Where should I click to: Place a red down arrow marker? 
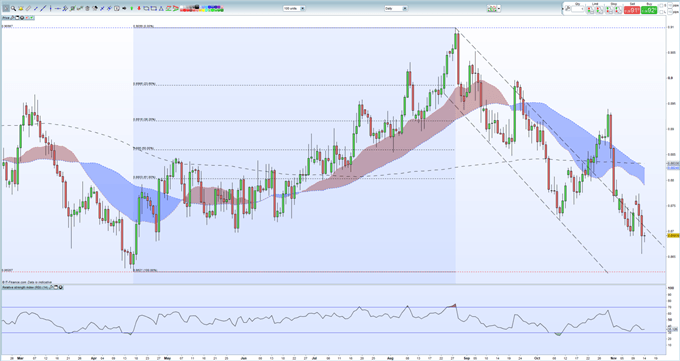click(139, 8)
